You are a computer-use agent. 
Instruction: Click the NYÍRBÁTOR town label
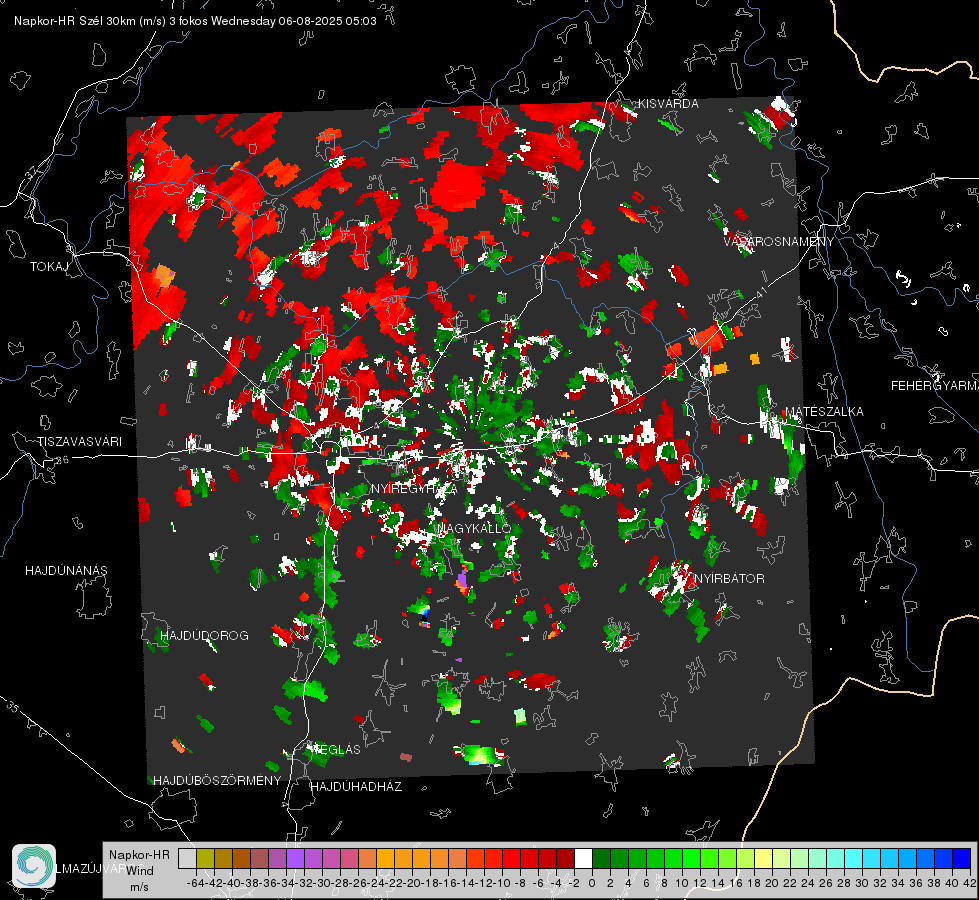tap(729, 579)
